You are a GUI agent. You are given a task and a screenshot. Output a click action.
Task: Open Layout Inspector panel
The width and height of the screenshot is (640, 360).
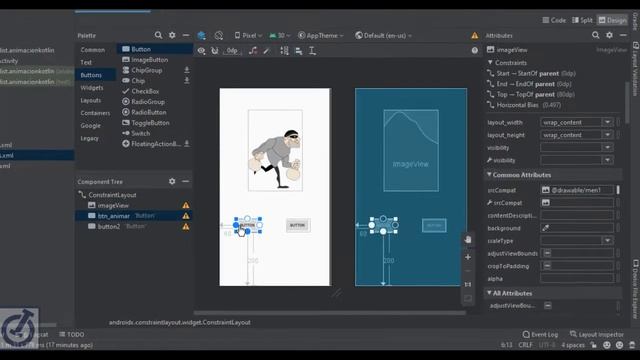[x=597, y=334]
